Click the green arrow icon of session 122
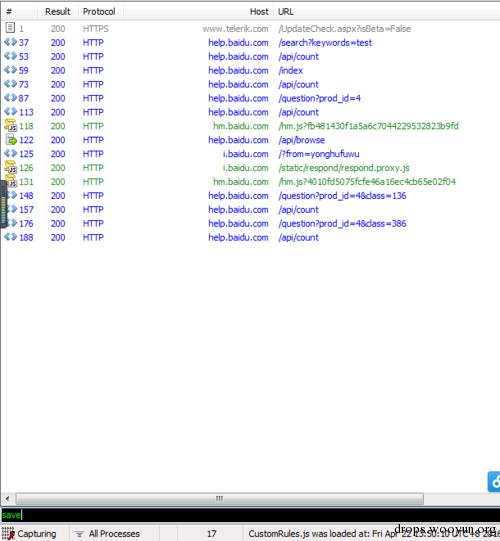The width and height of the screenshot is (500, 541). (x=11, y=140)
